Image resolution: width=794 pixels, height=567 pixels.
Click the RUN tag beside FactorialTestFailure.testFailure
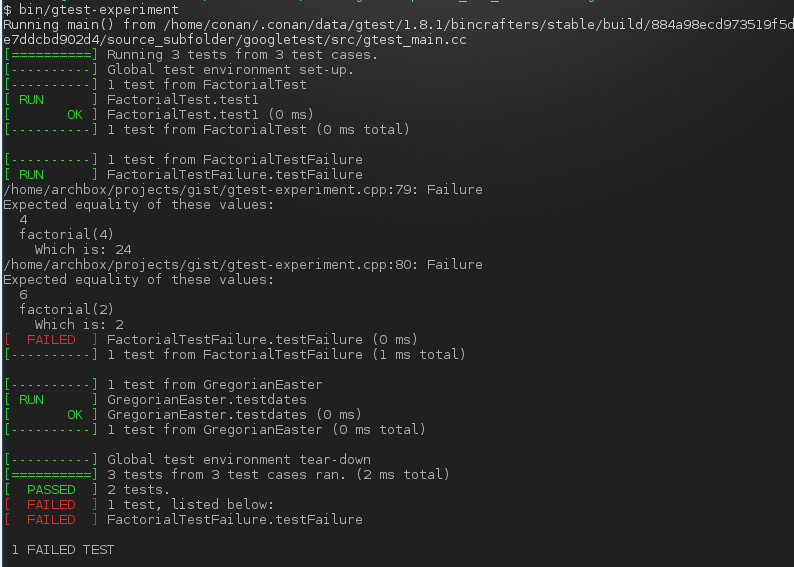[31, 175]
